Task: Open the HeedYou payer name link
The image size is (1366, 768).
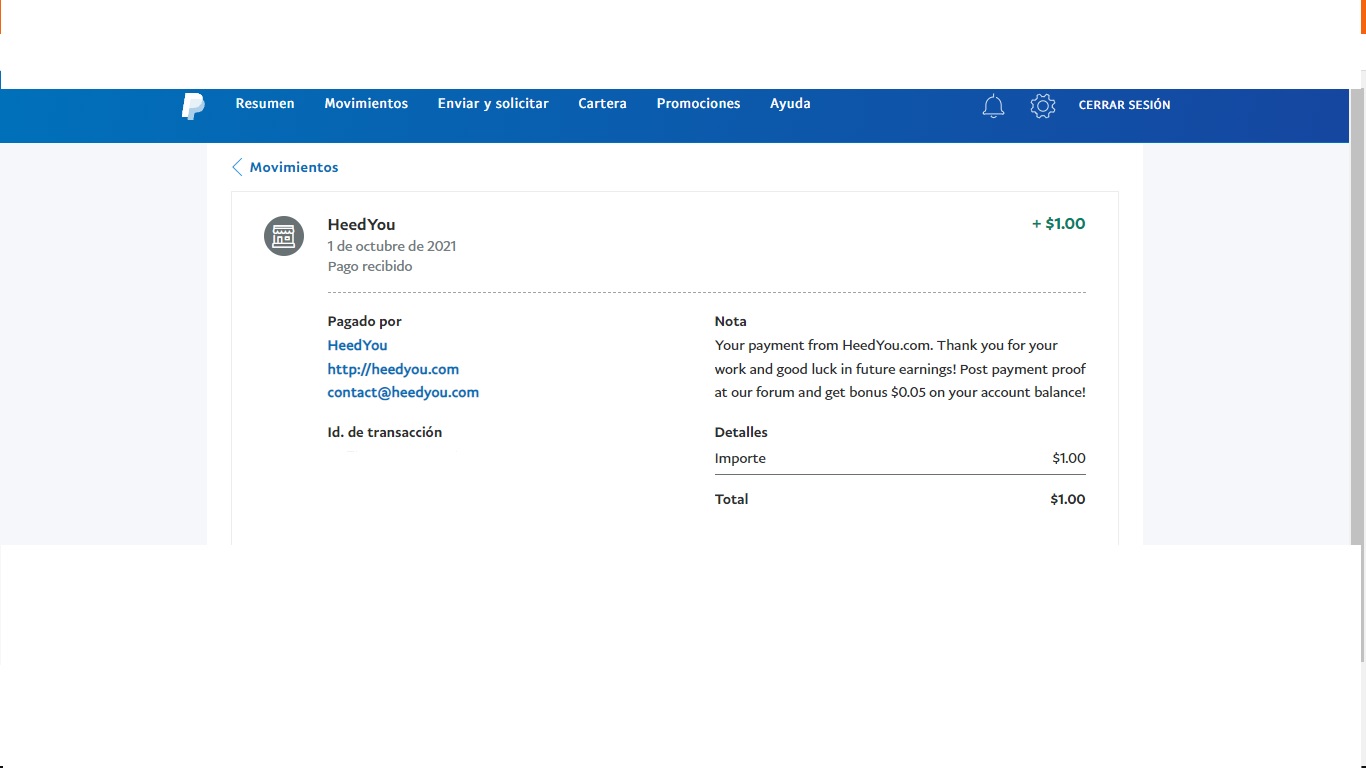Action: pyautogui.click(x=357, y=345)
